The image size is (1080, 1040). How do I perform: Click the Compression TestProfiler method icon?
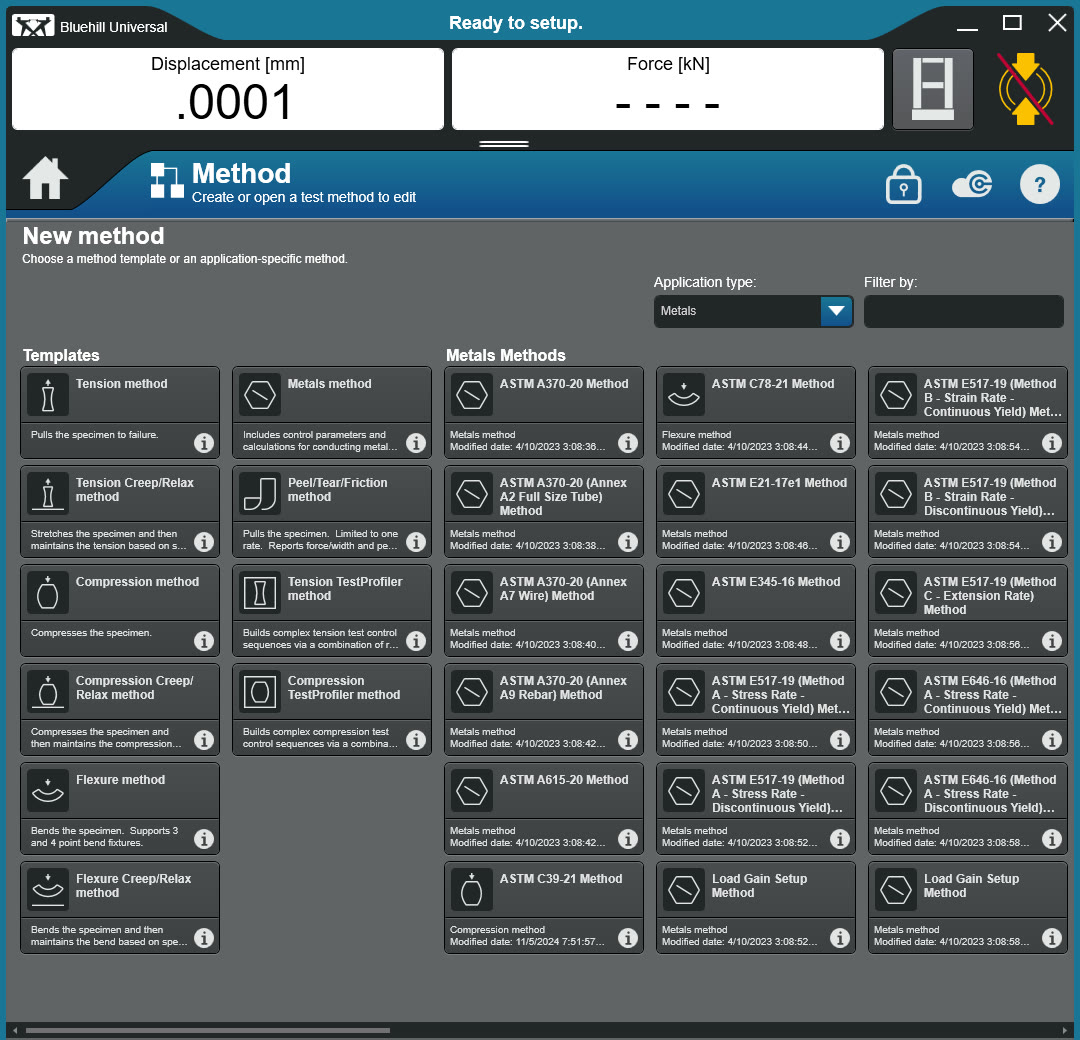tap(260, 692)
